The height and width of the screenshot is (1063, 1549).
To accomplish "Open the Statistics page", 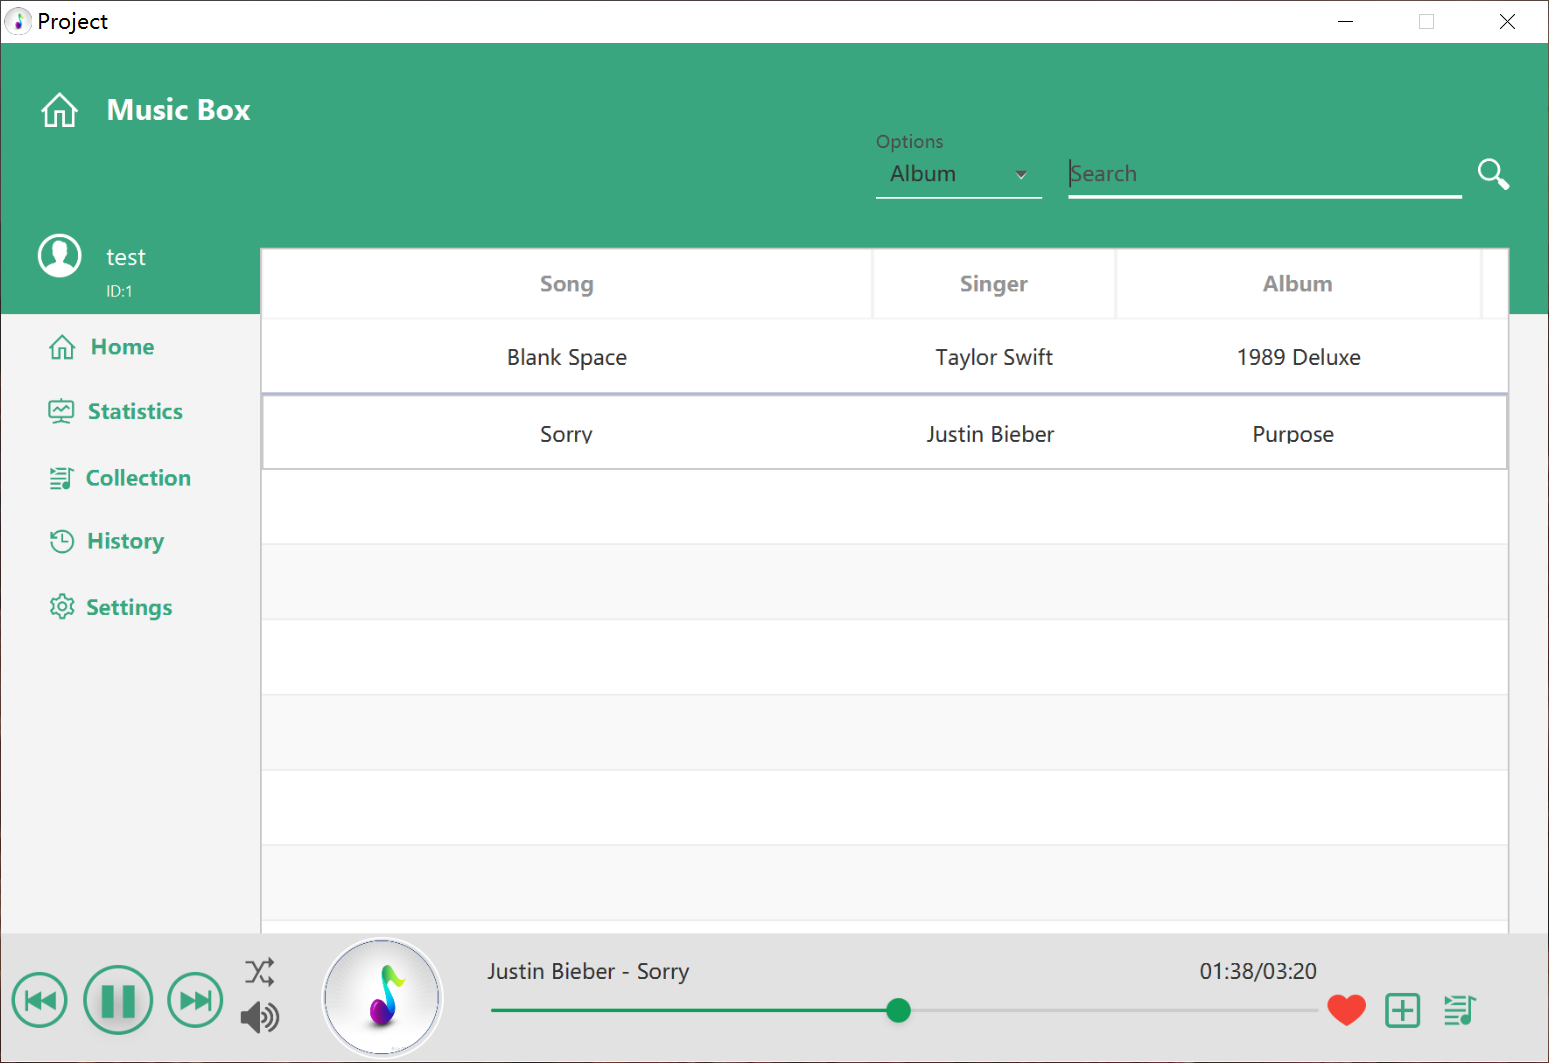I will tap(135, 411).
